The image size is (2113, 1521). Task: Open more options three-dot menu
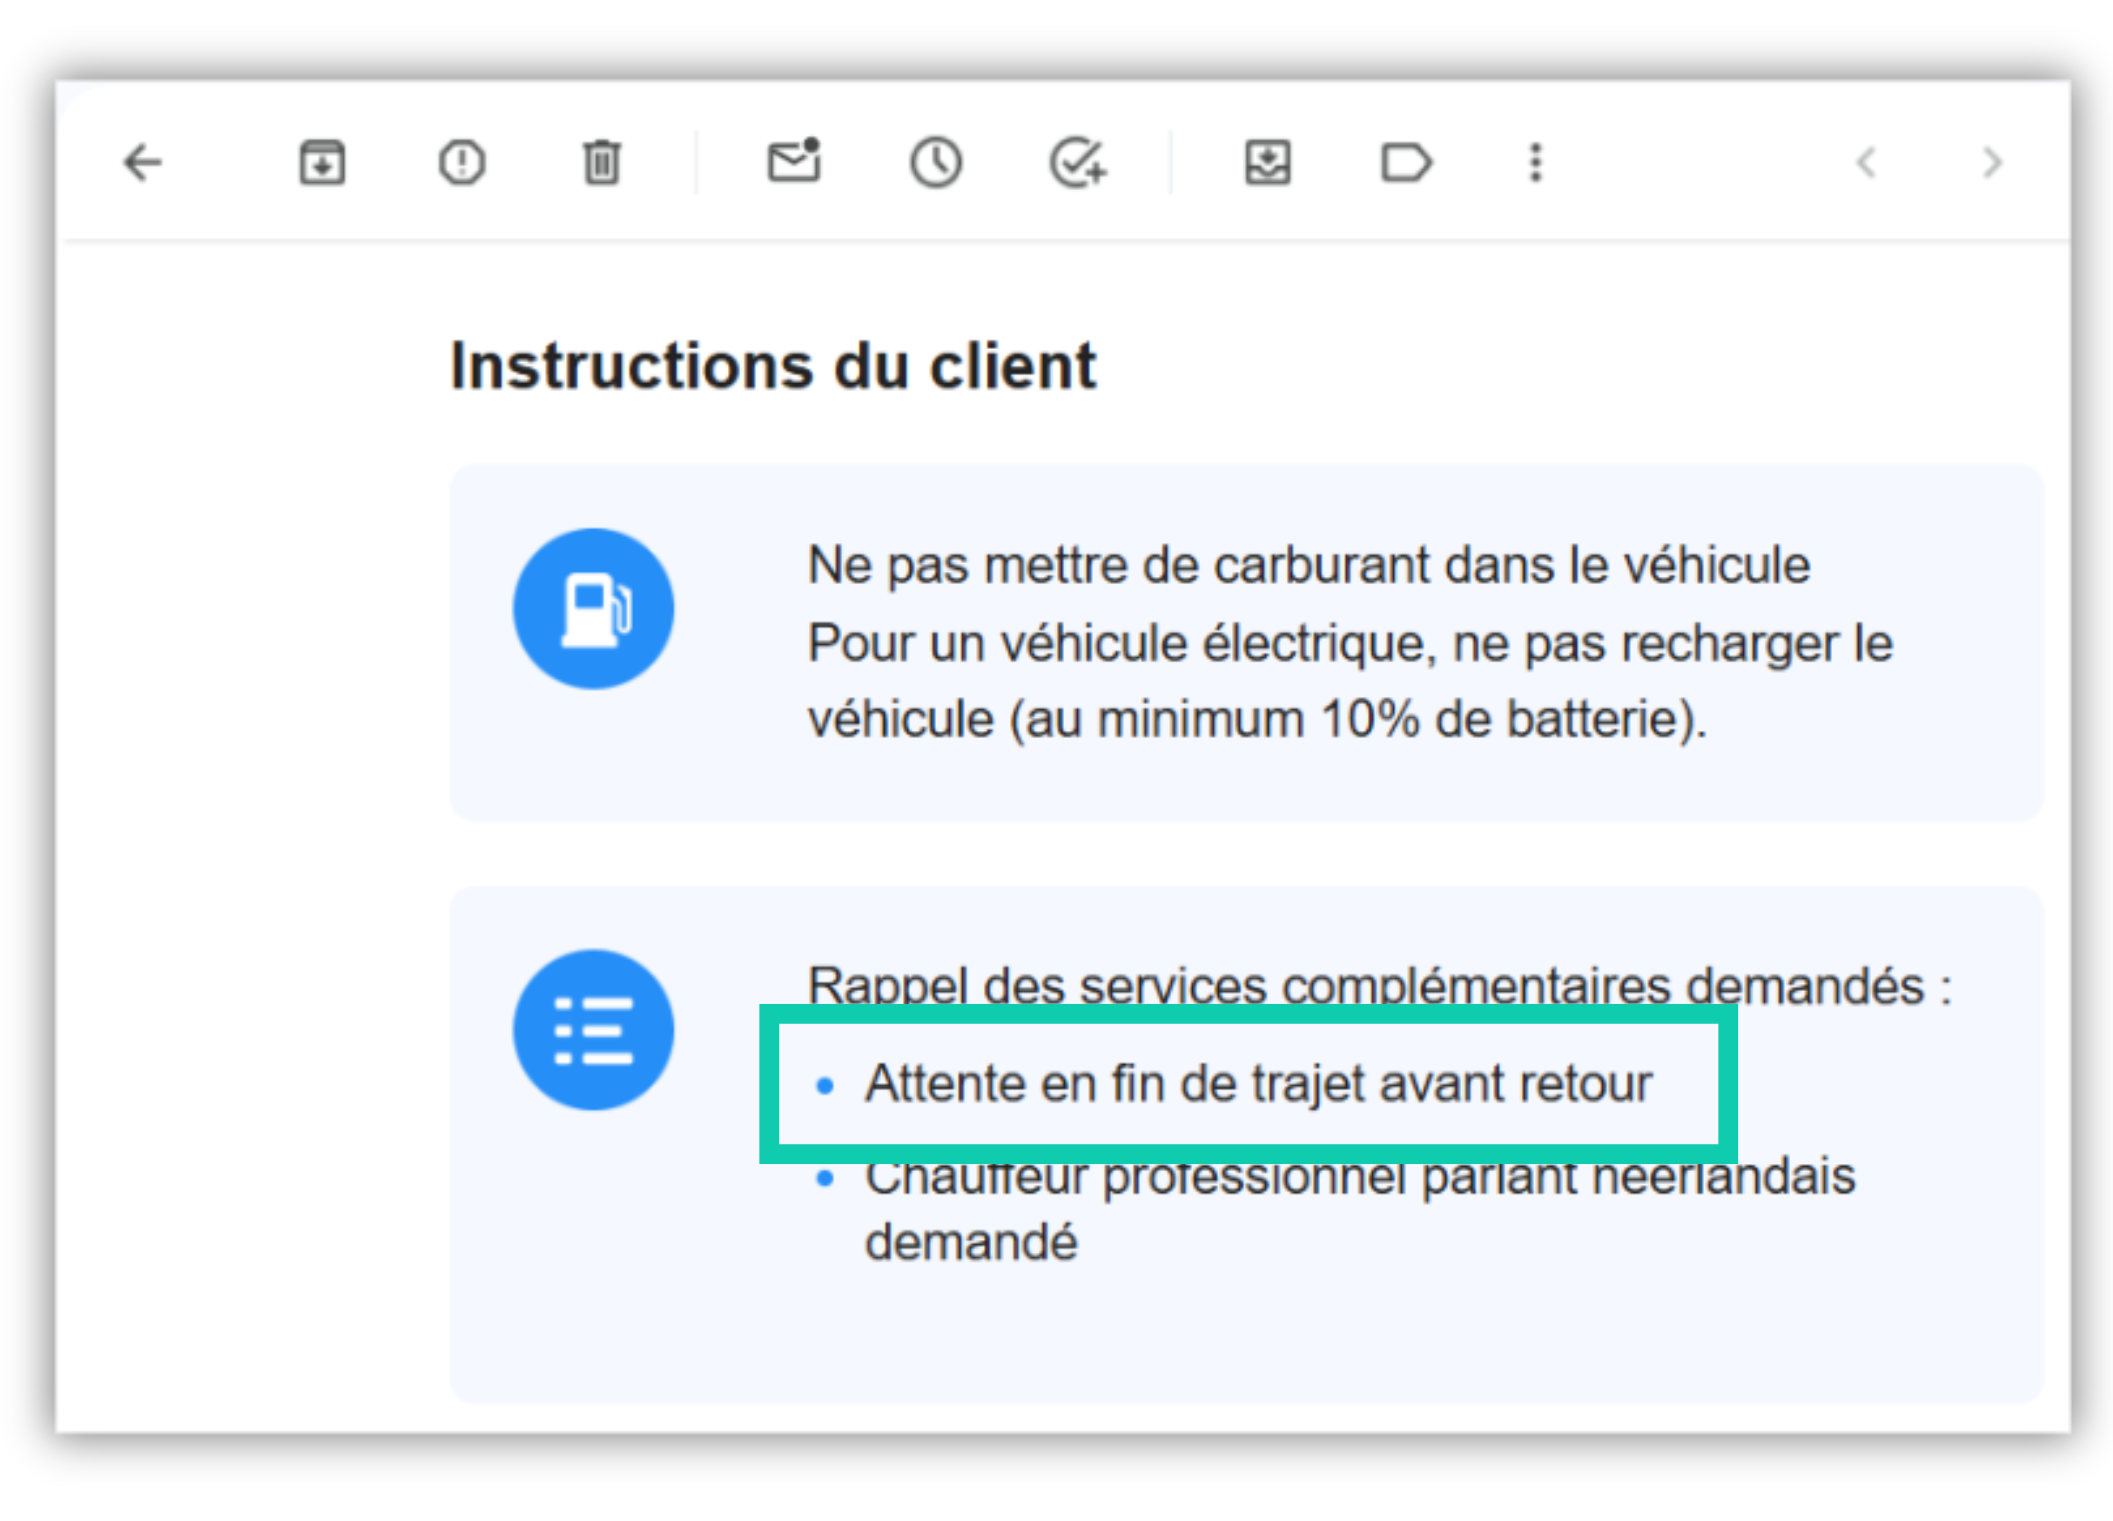[1536, 162]
